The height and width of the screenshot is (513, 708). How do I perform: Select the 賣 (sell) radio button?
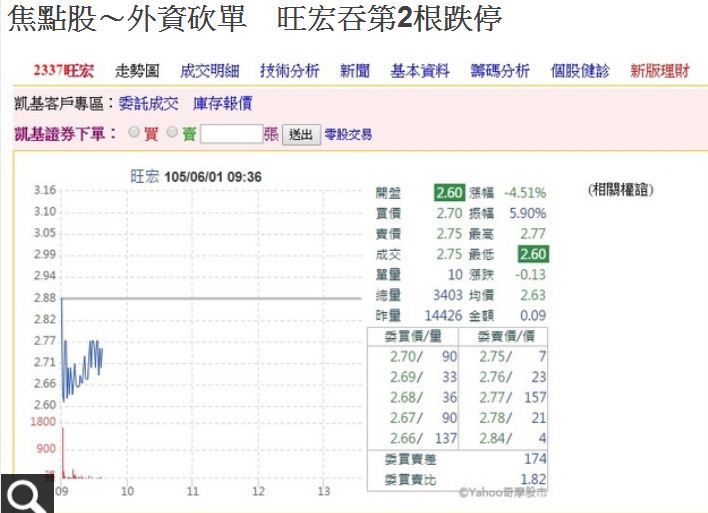172,132
